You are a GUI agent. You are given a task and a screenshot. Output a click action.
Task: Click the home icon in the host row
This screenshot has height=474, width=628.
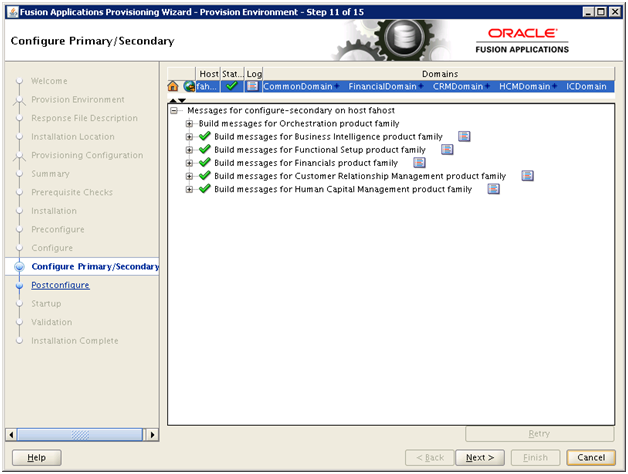pos(173,86)
